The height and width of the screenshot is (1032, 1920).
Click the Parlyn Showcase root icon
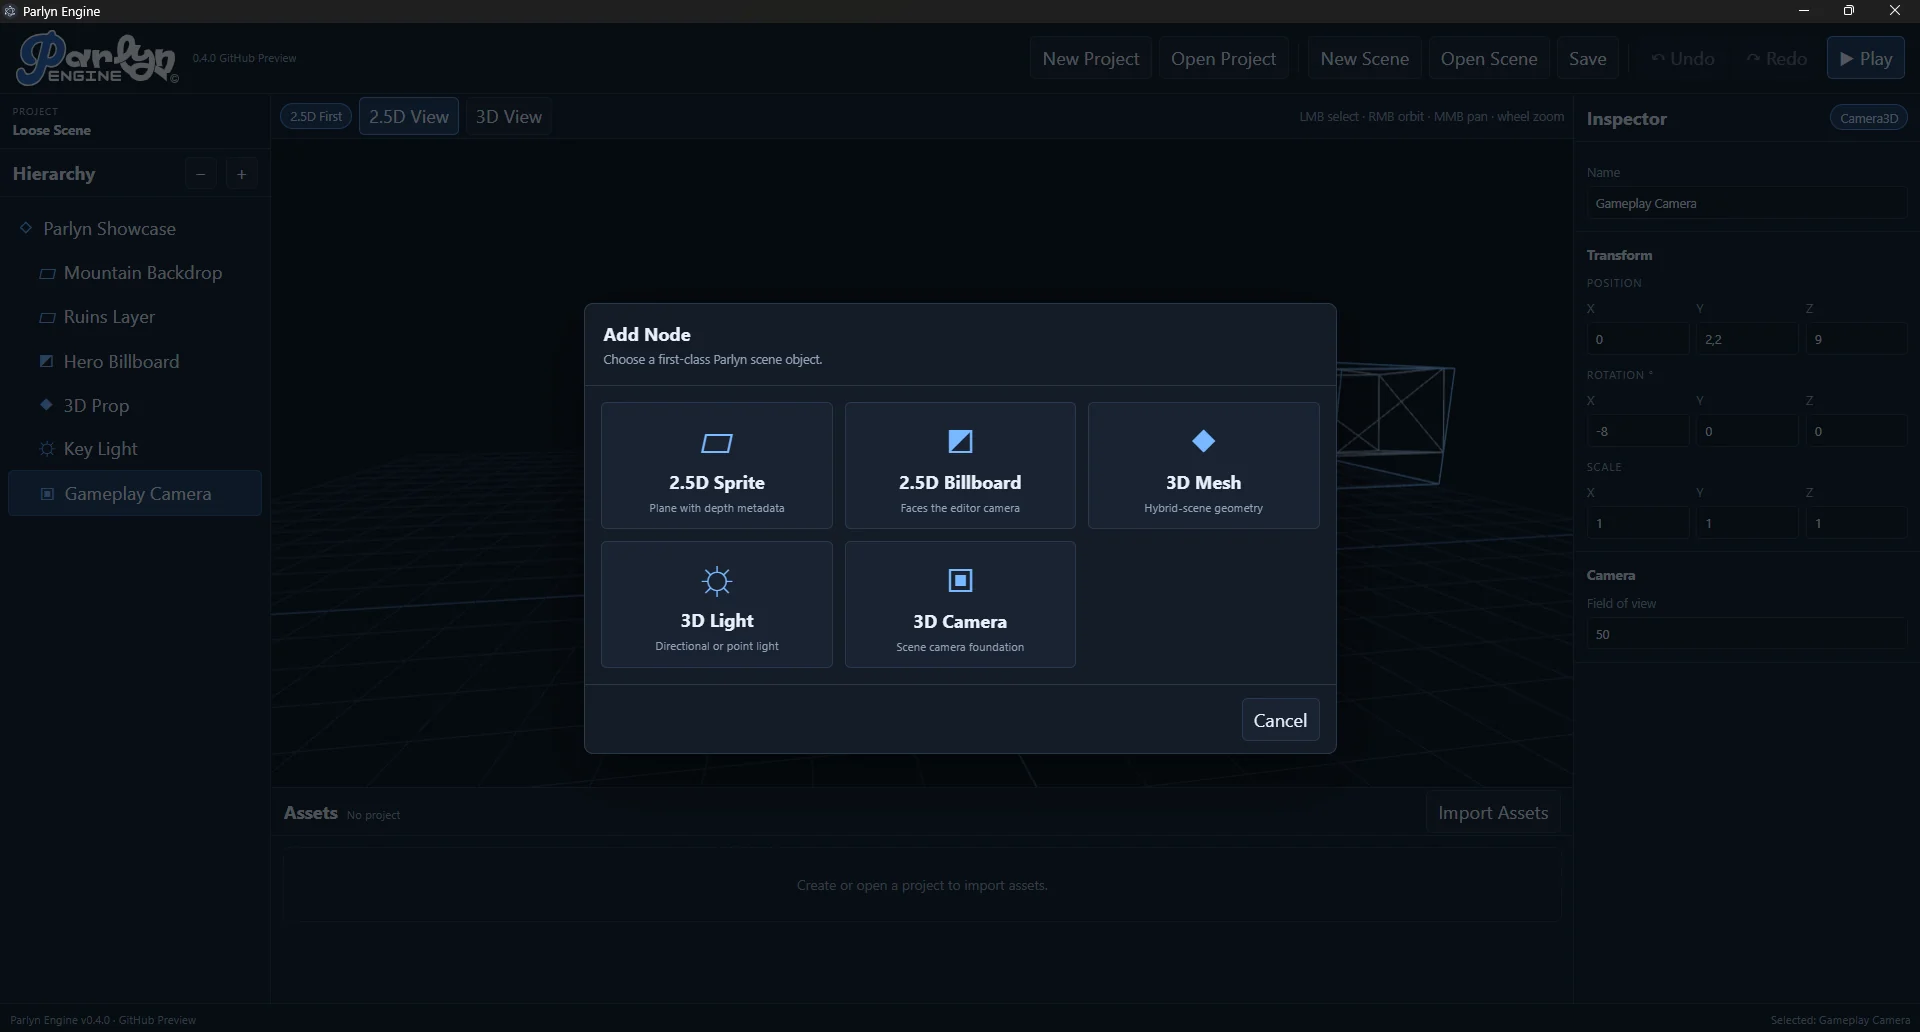click(x=26, y=228)
